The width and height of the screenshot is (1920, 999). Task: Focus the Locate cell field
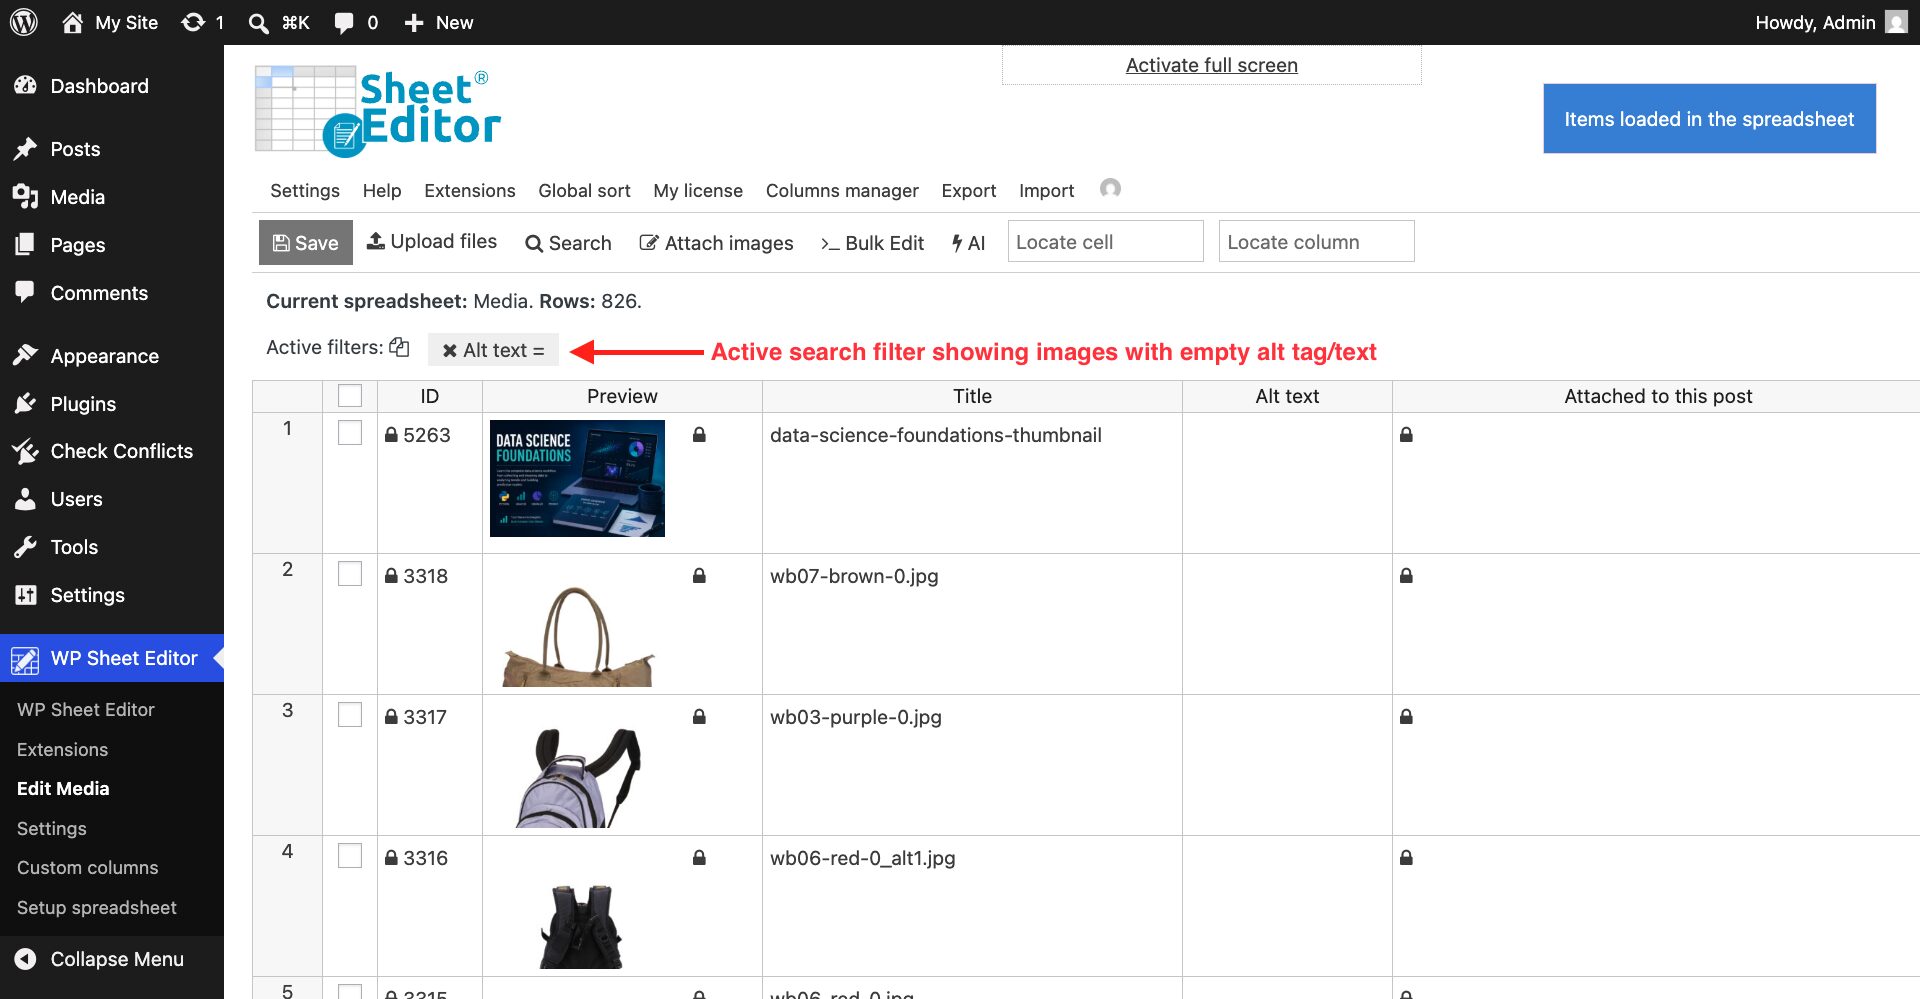pos(1105,242)
